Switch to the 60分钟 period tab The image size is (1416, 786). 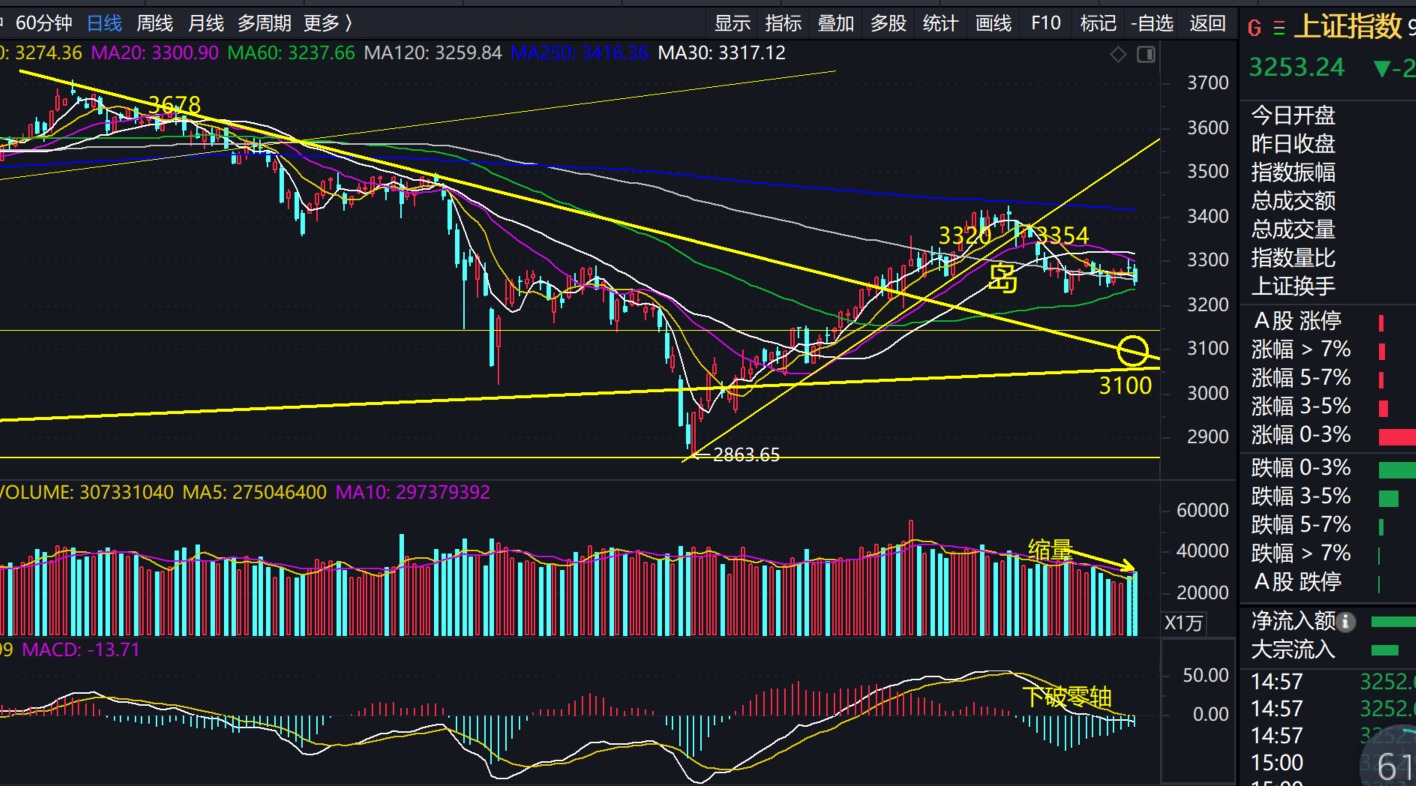[44, 23]
